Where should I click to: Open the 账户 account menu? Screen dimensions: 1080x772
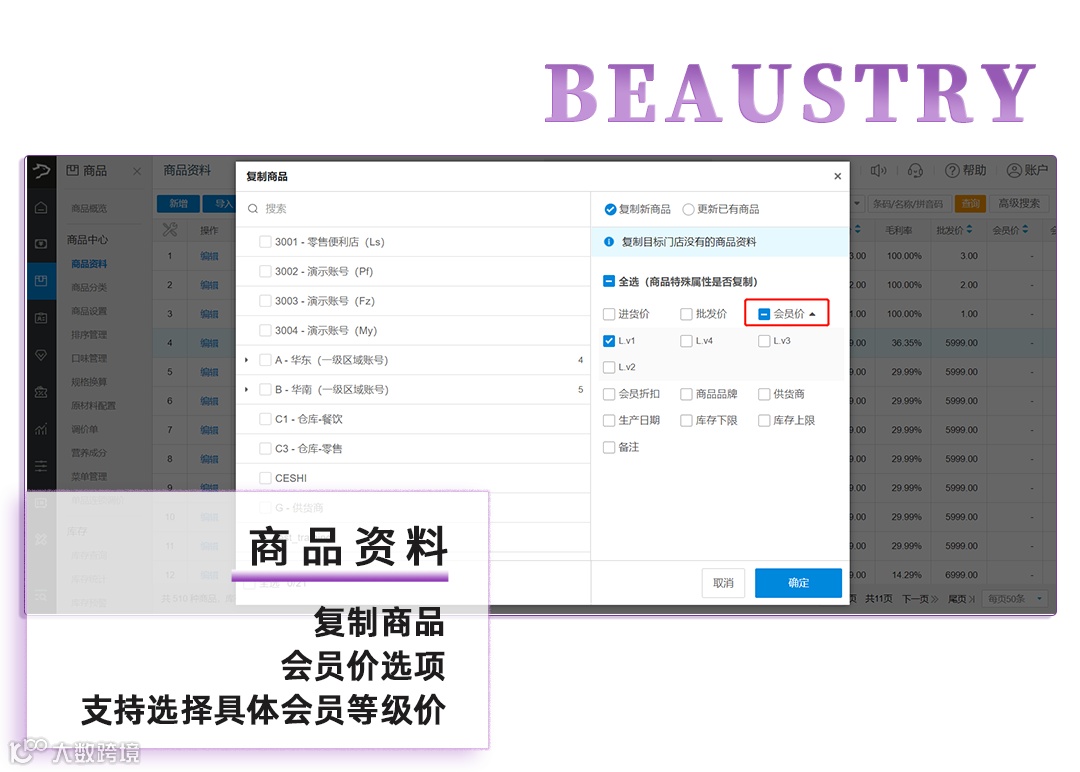point(1027,170)
